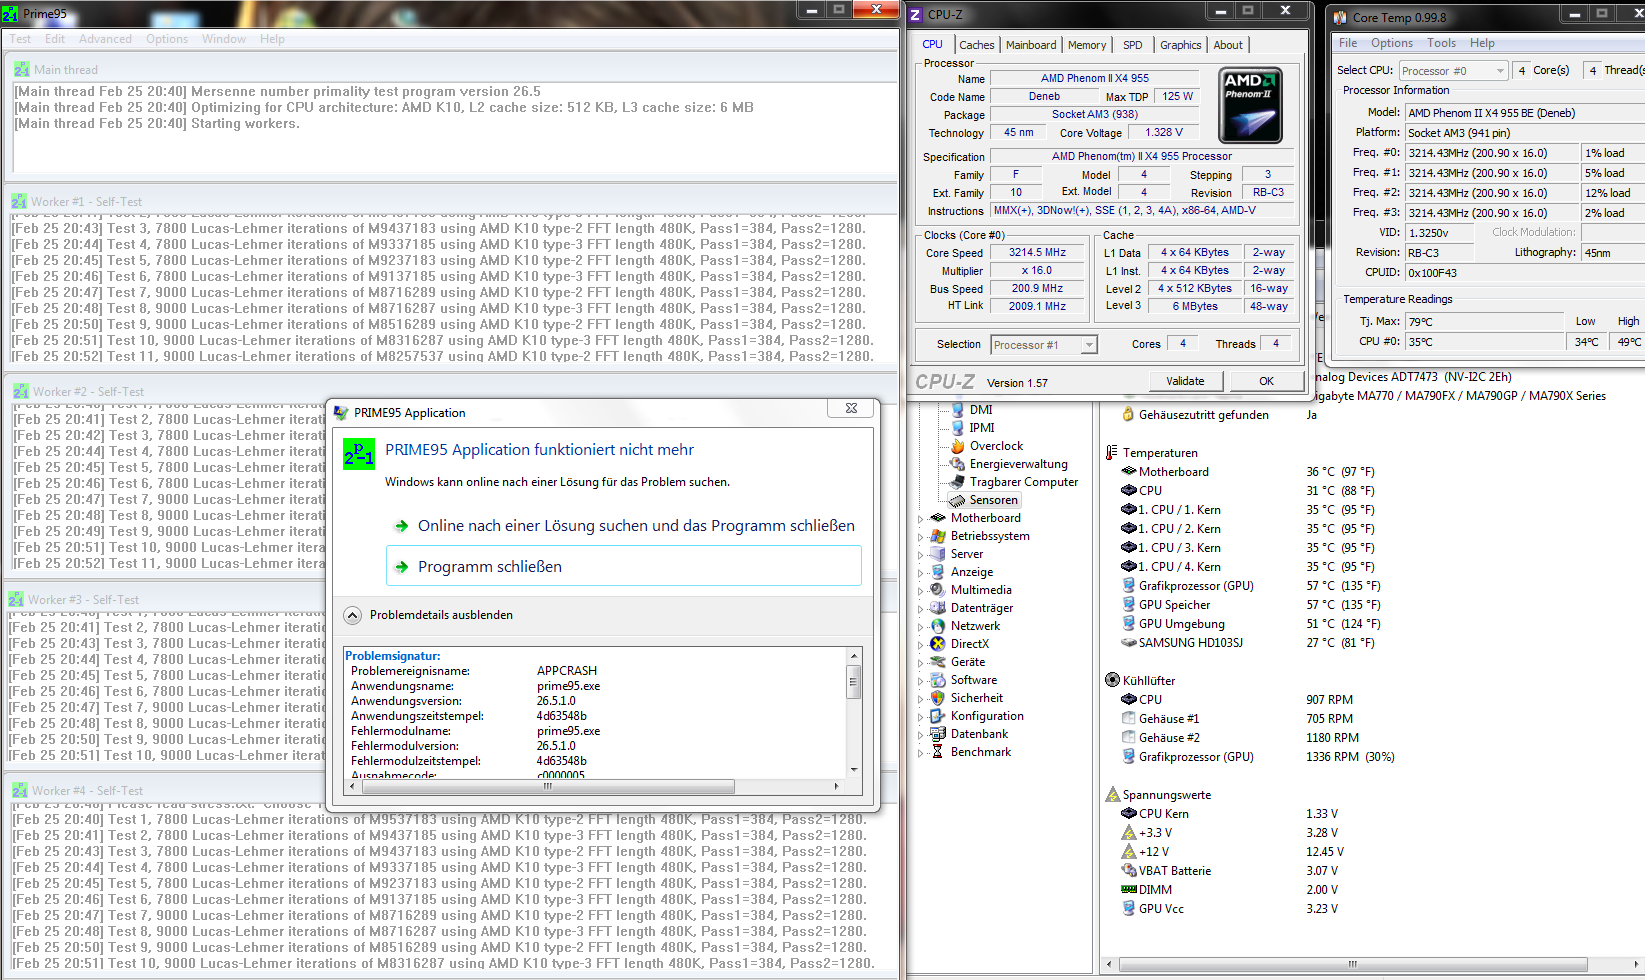Click the VBAT Batterie icon
The height and width of the screenshot is (980, 1645).
pos(1128,871)
